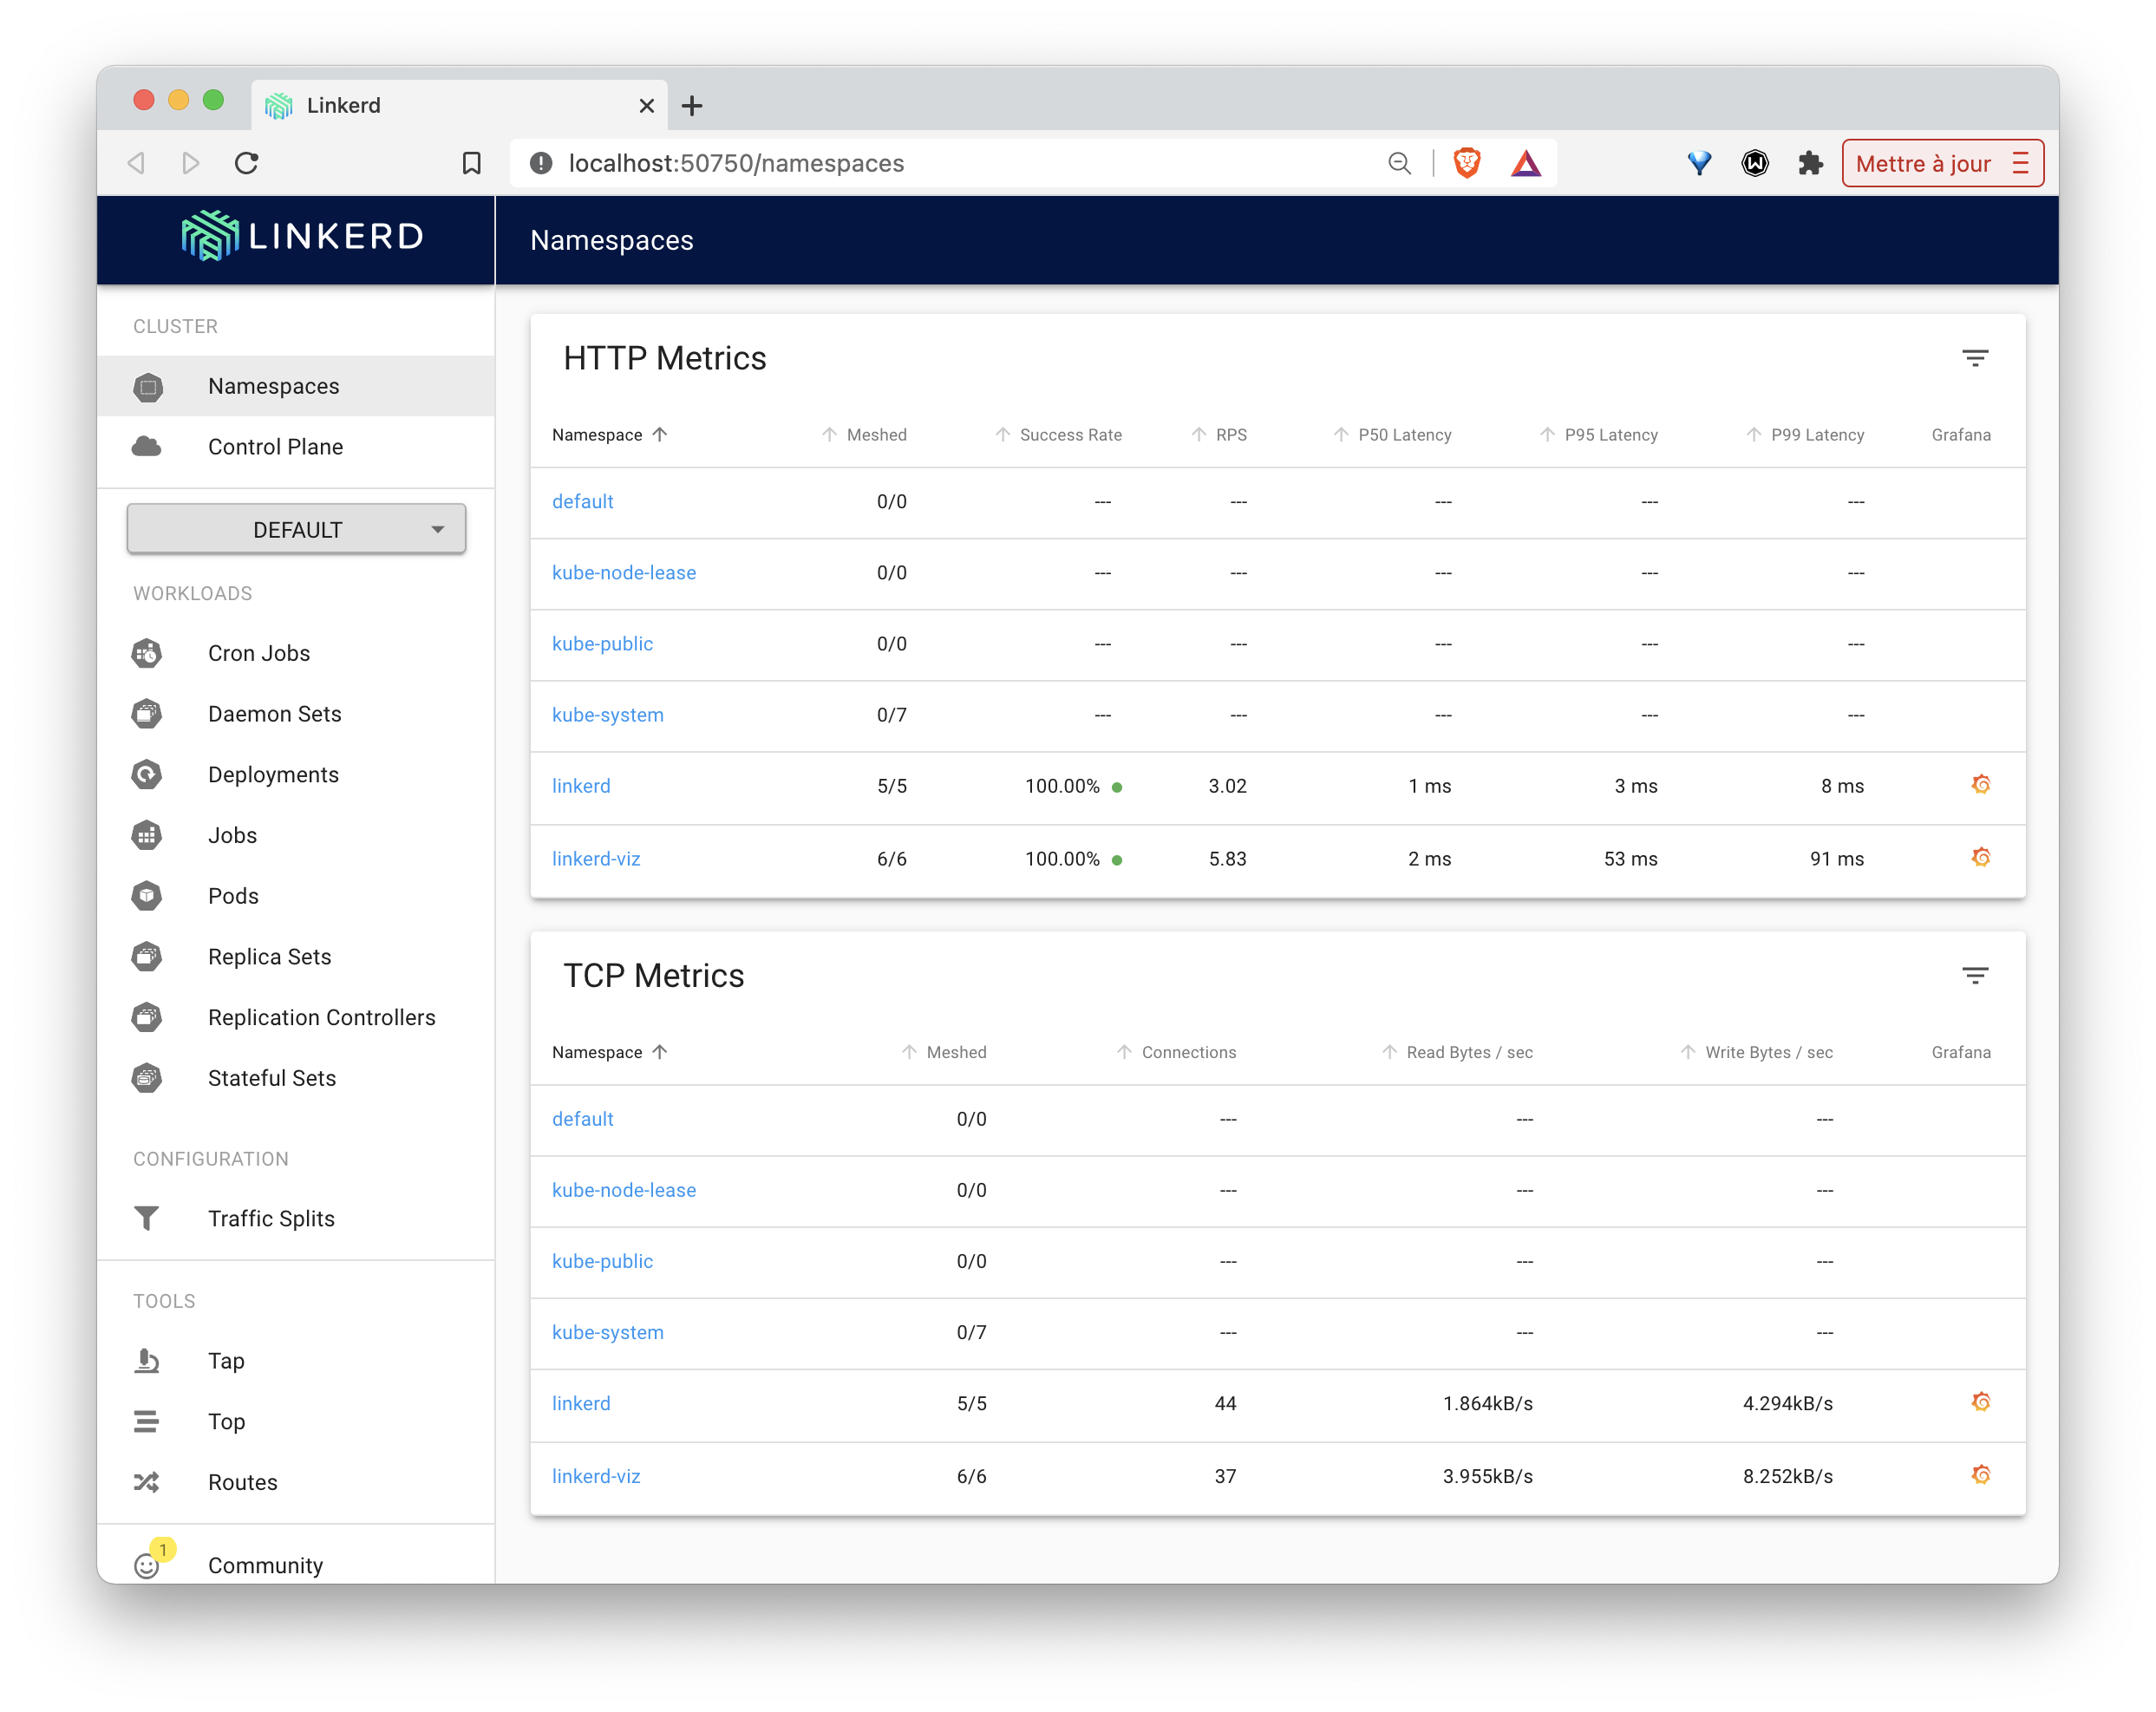Viewport: 2156px width, 1712px height.
Task: Click the Brave shields lion icon
Action: 1466,163
